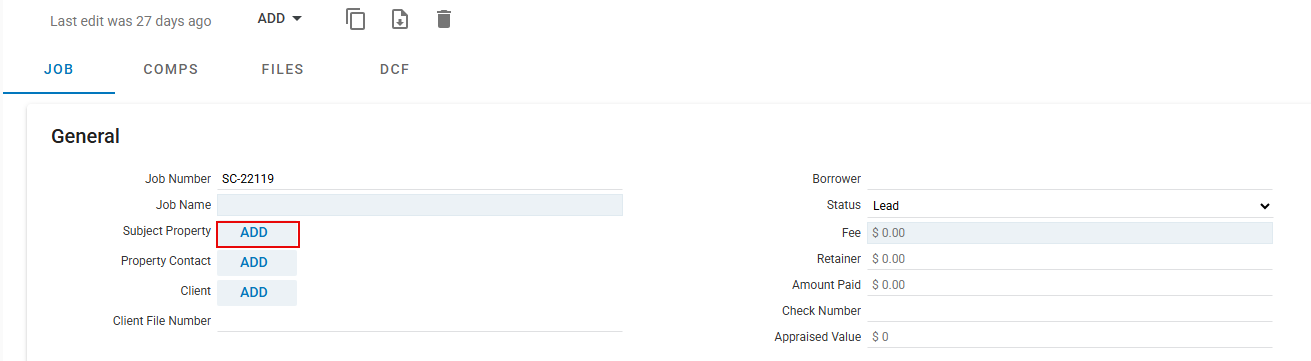This screenshot has height=361, width=1311.
Task: Select the JOB tab
Action: click(59, 70)
